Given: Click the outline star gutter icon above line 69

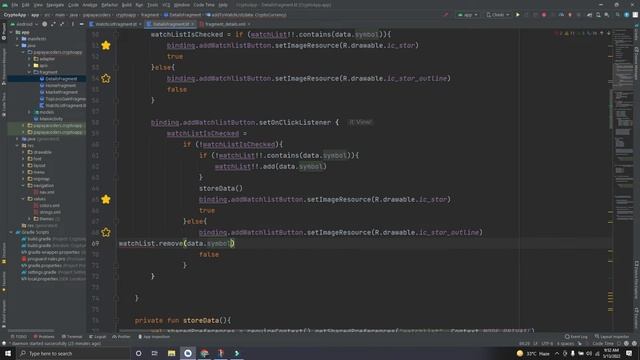Looking at the screenshot, I should point(106,232).
